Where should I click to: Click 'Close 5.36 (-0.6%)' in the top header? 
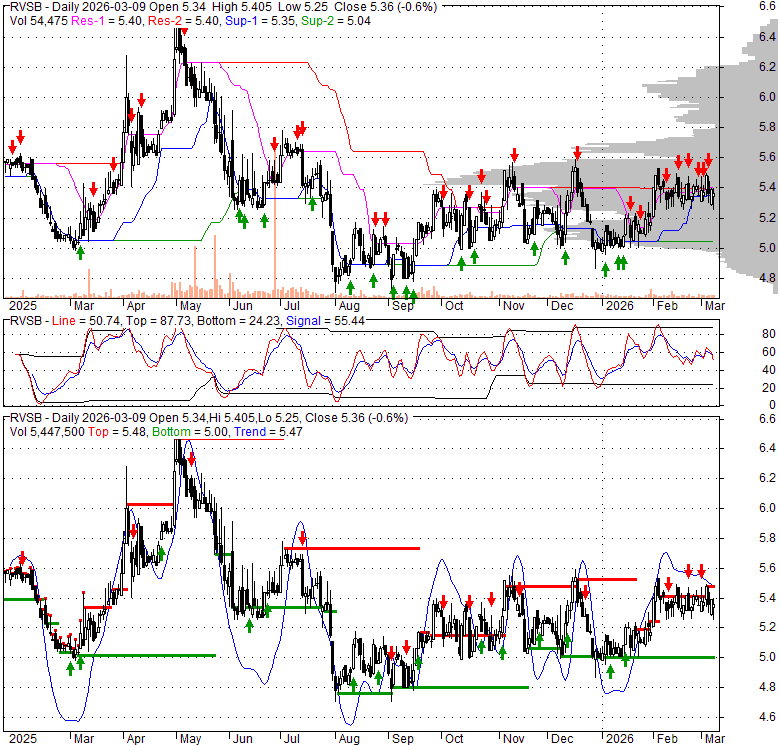pyautogui.click(x=386, y=7)
